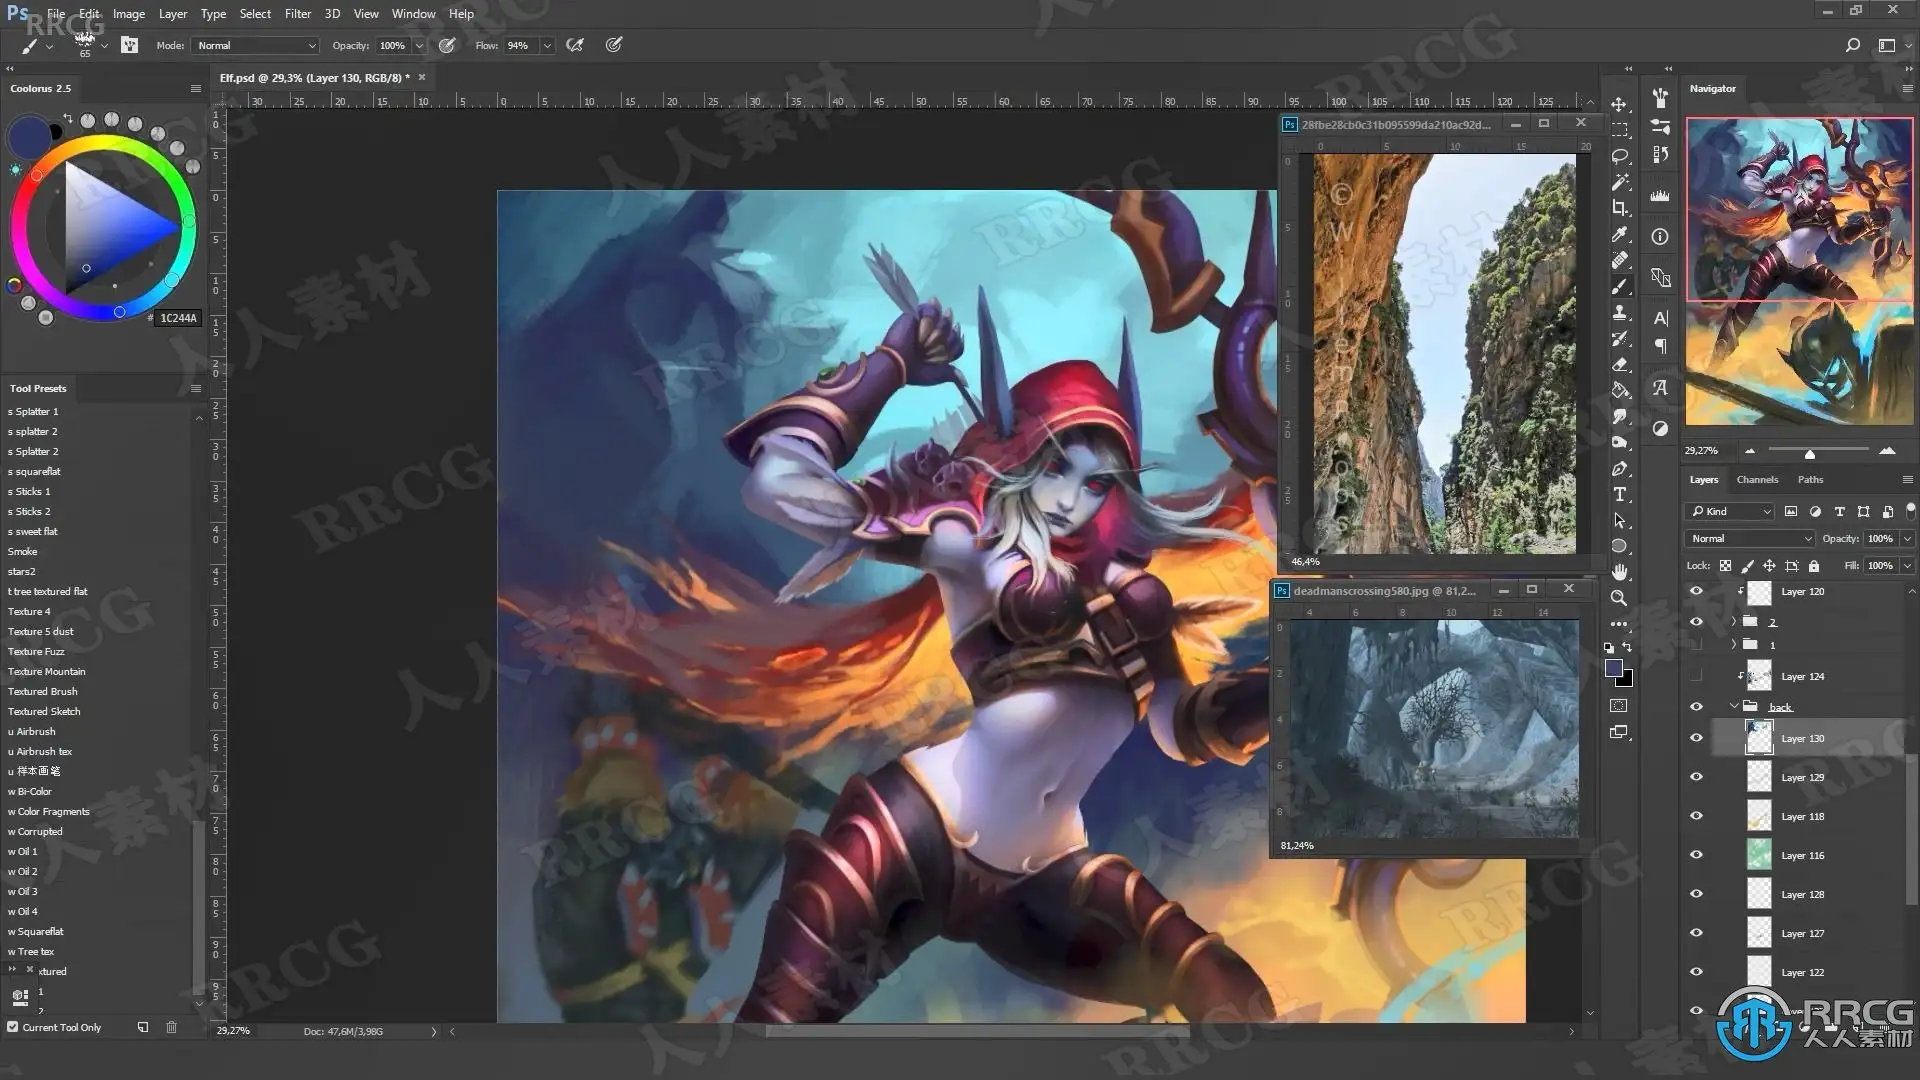This screenshot has width=1920, height=1080.
Task: Hide Layer 130 visibility eye
Action: click(x=1696, y=738)
